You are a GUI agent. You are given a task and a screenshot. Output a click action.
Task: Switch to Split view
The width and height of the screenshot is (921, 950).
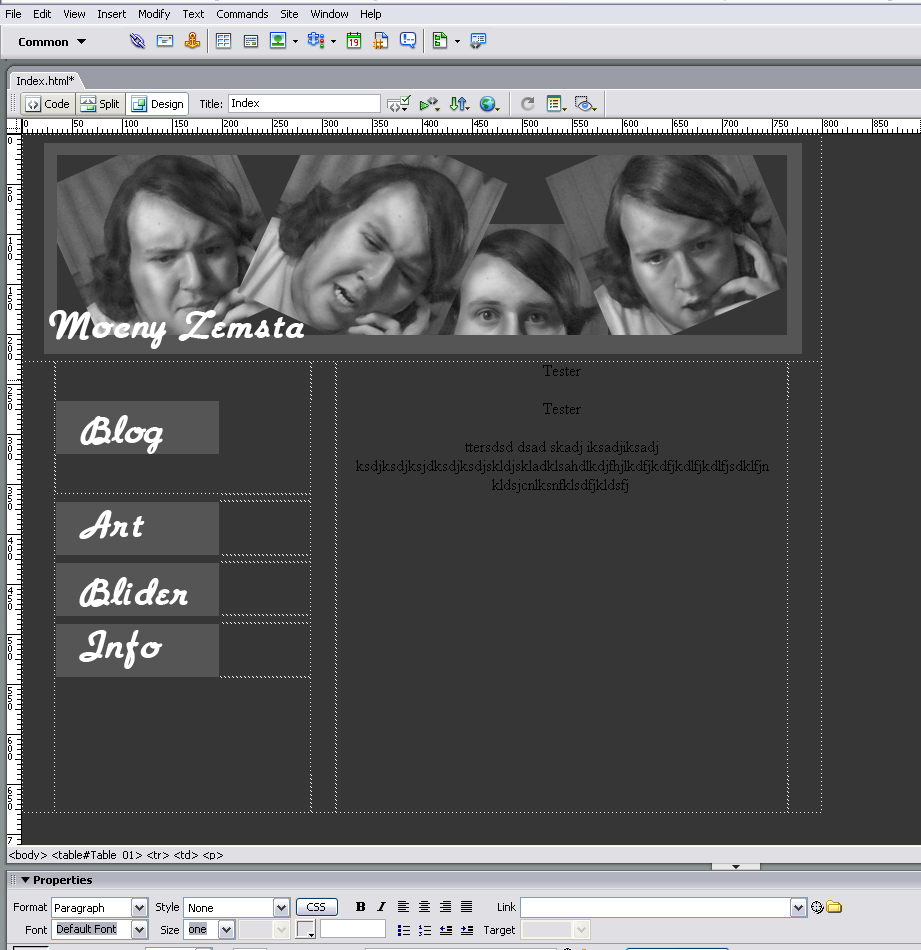pos(101,104)
